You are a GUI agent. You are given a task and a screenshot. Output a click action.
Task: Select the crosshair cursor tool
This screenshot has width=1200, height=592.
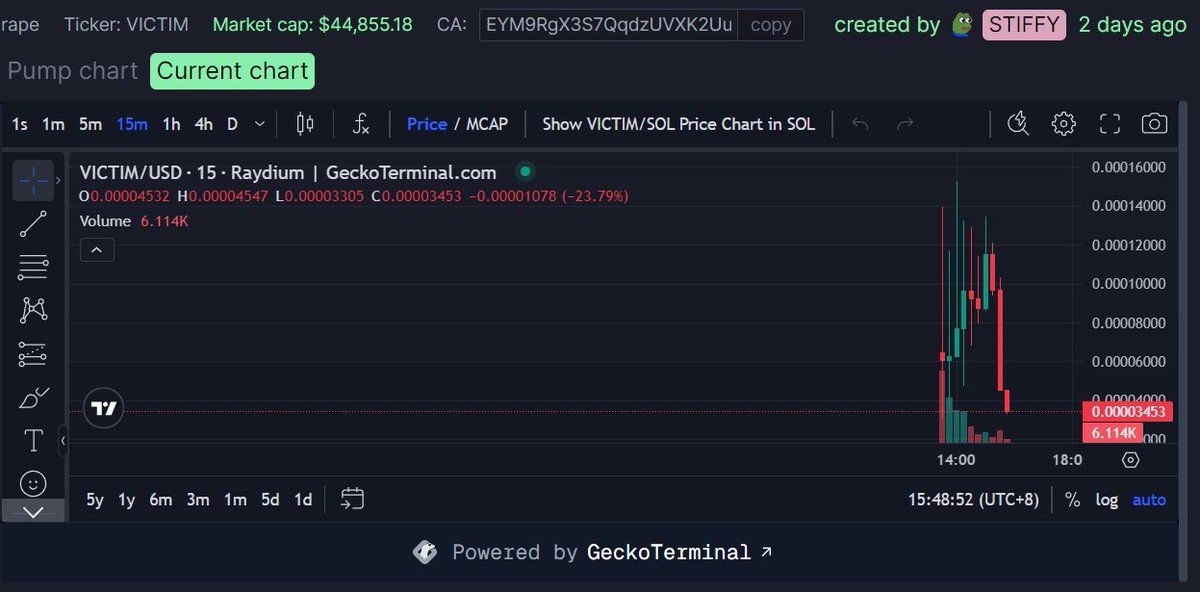tap(33, 181)
